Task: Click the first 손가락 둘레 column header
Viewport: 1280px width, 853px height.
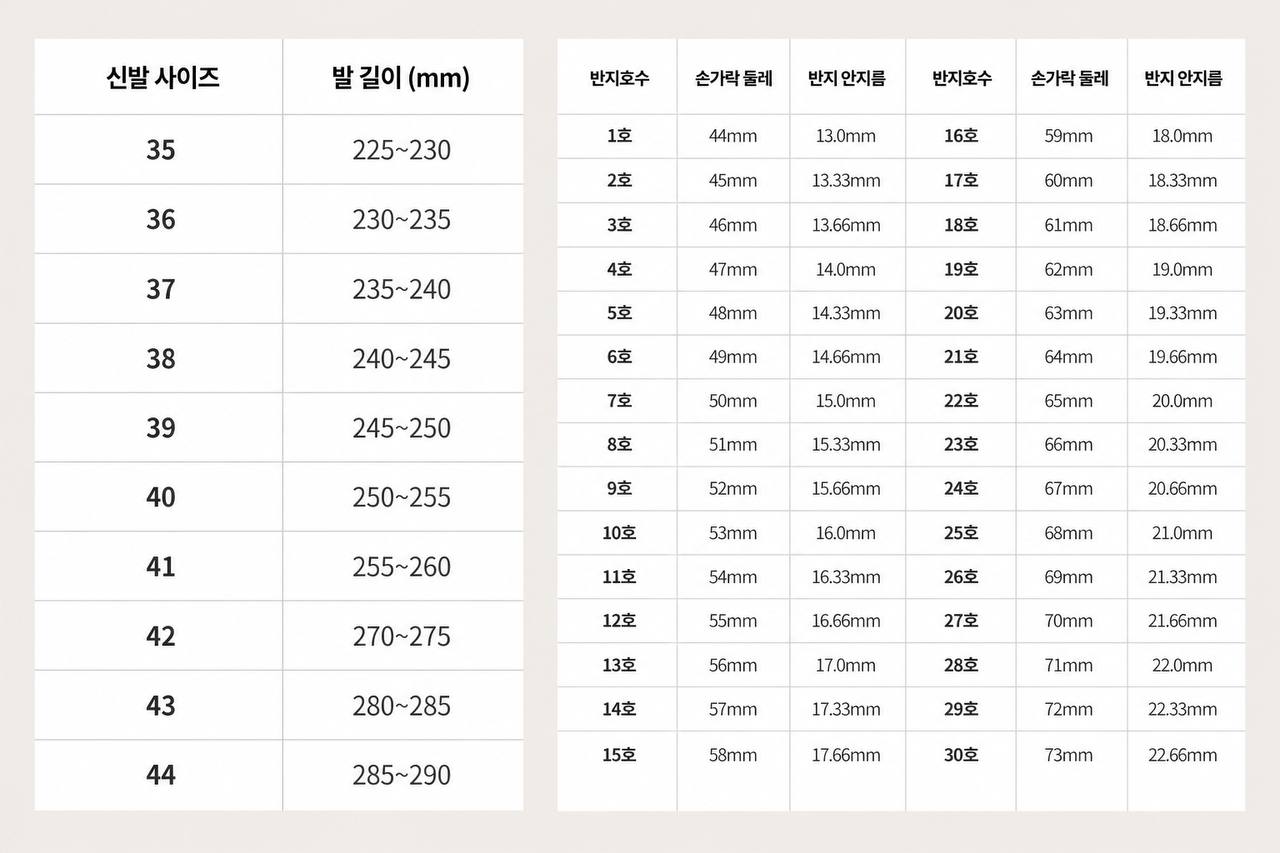Action: pyautogui.click(x=733, y=78)
